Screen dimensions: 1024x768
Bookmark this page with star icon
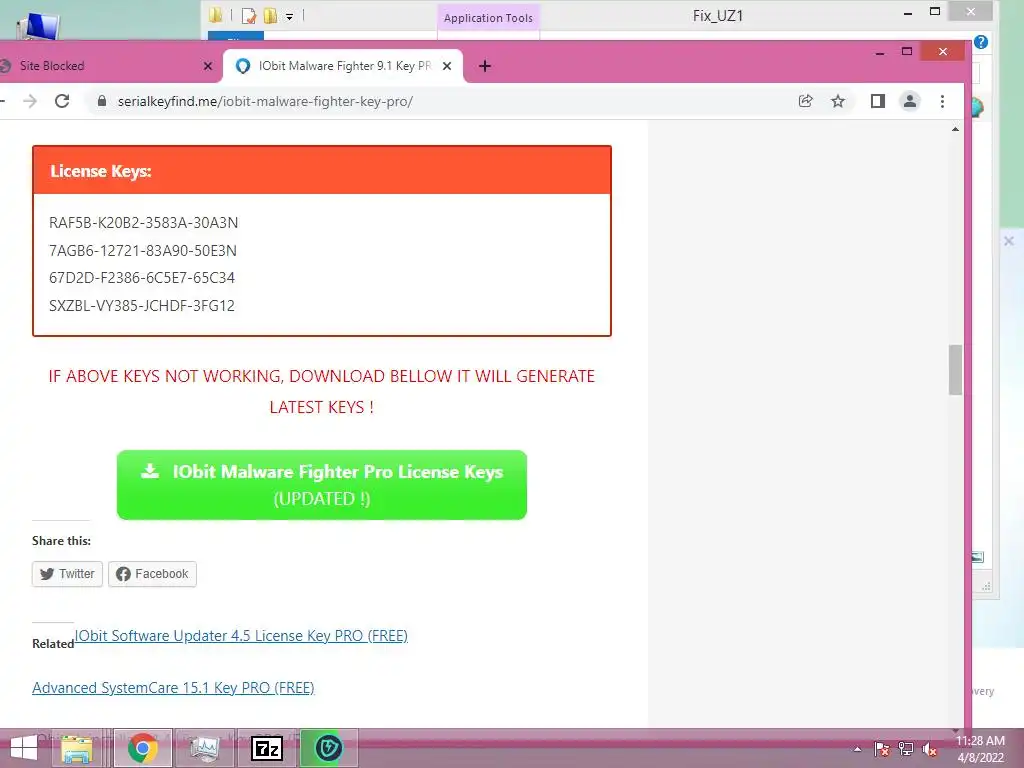pyautogui.click(x=838, y=101)
